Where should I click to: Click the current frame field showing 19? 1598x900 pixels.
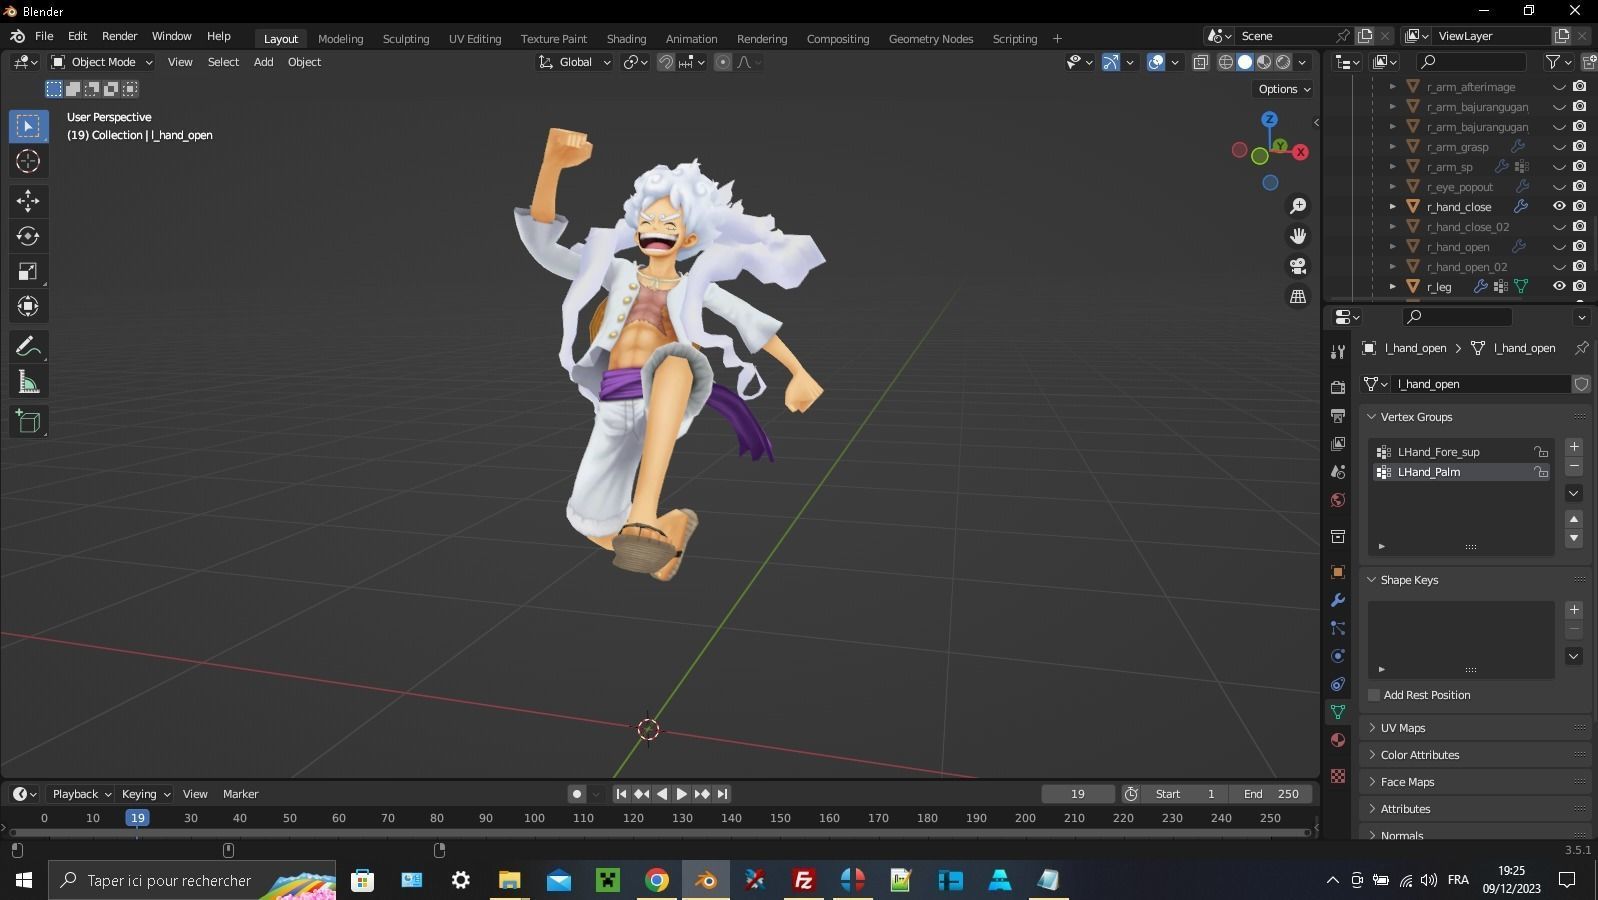tap(1078, 794)
